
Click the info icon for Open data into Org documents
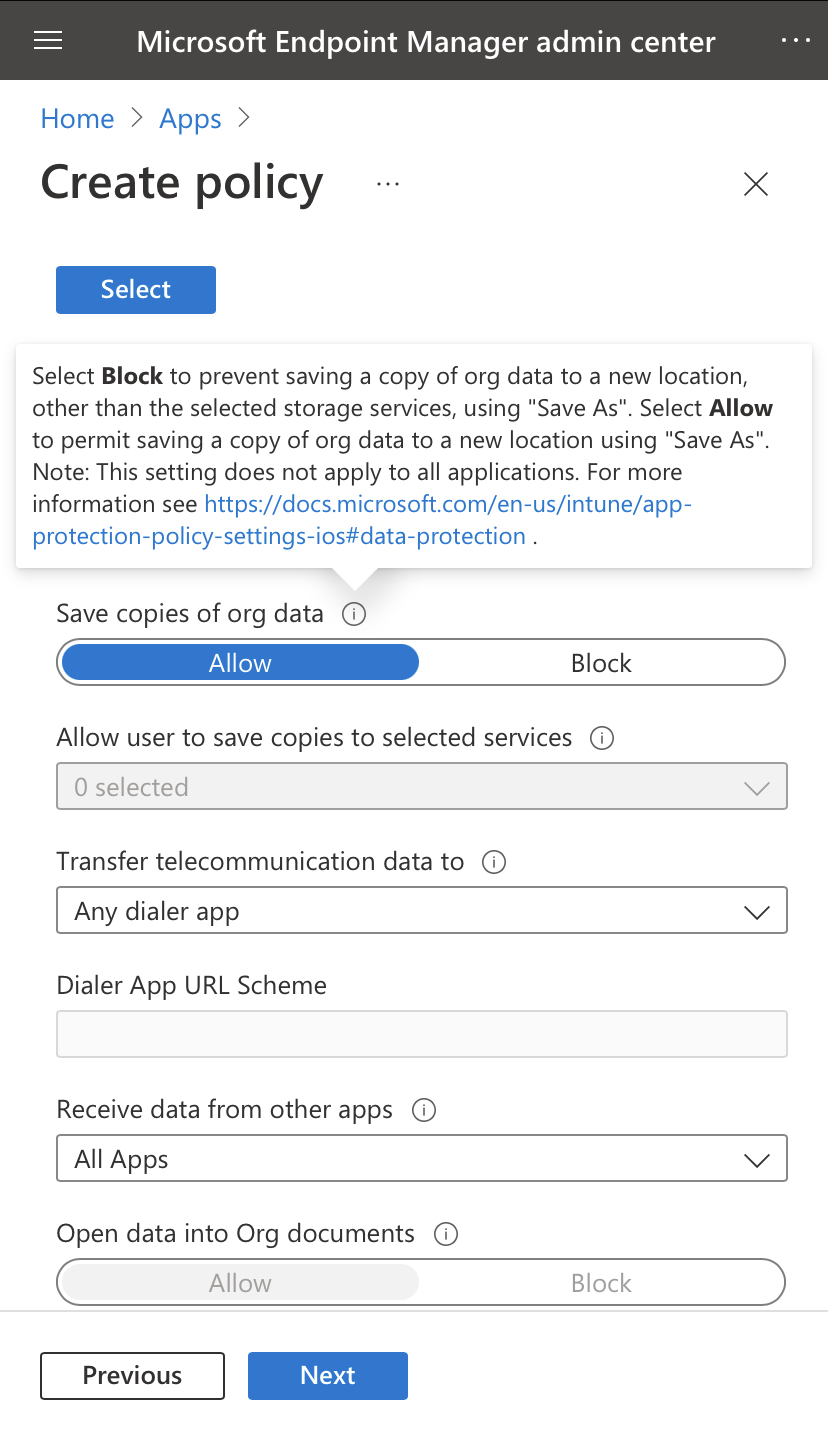tap(444, 1233)
